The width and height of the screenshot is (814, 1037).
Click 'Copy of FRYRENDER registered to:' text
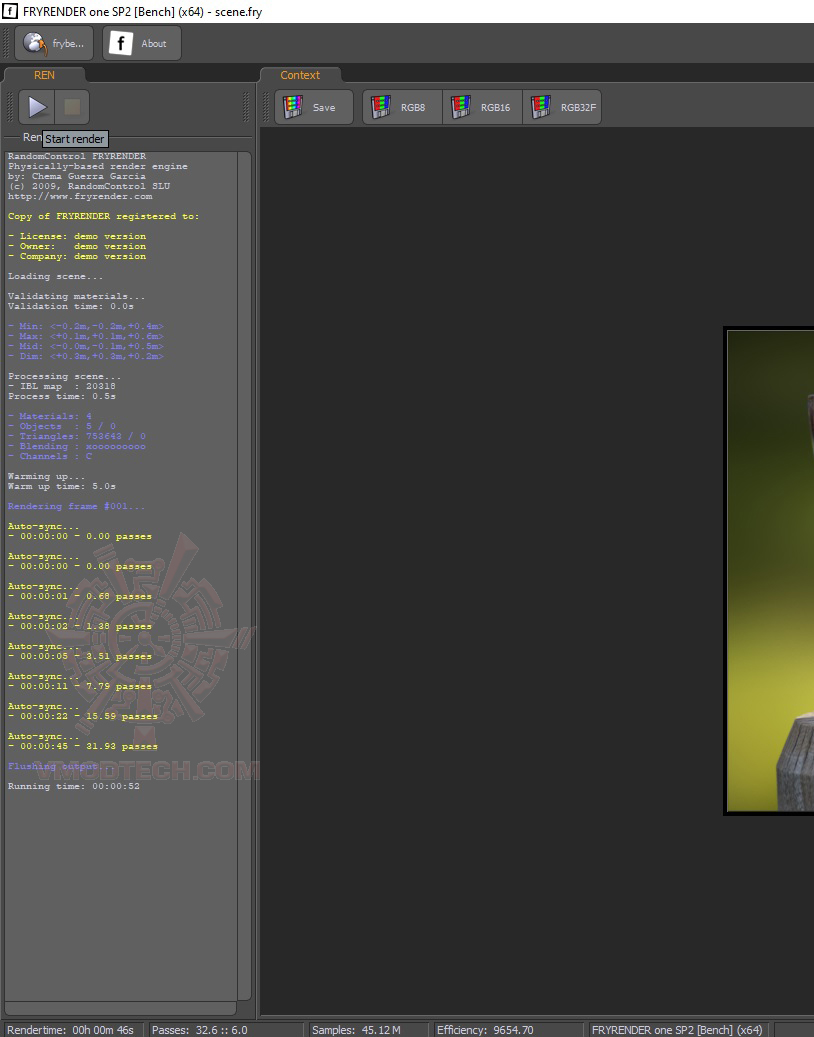pos(103,216)
